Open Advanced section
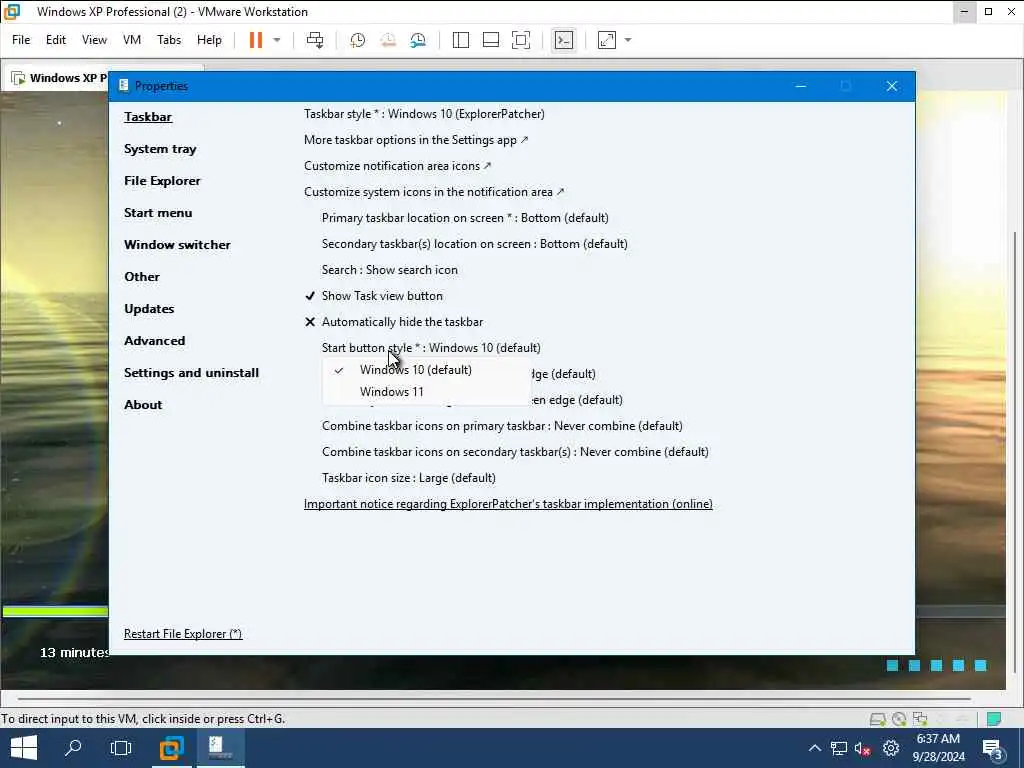Screen dimensions: 1024x768 tap(154, 341)
